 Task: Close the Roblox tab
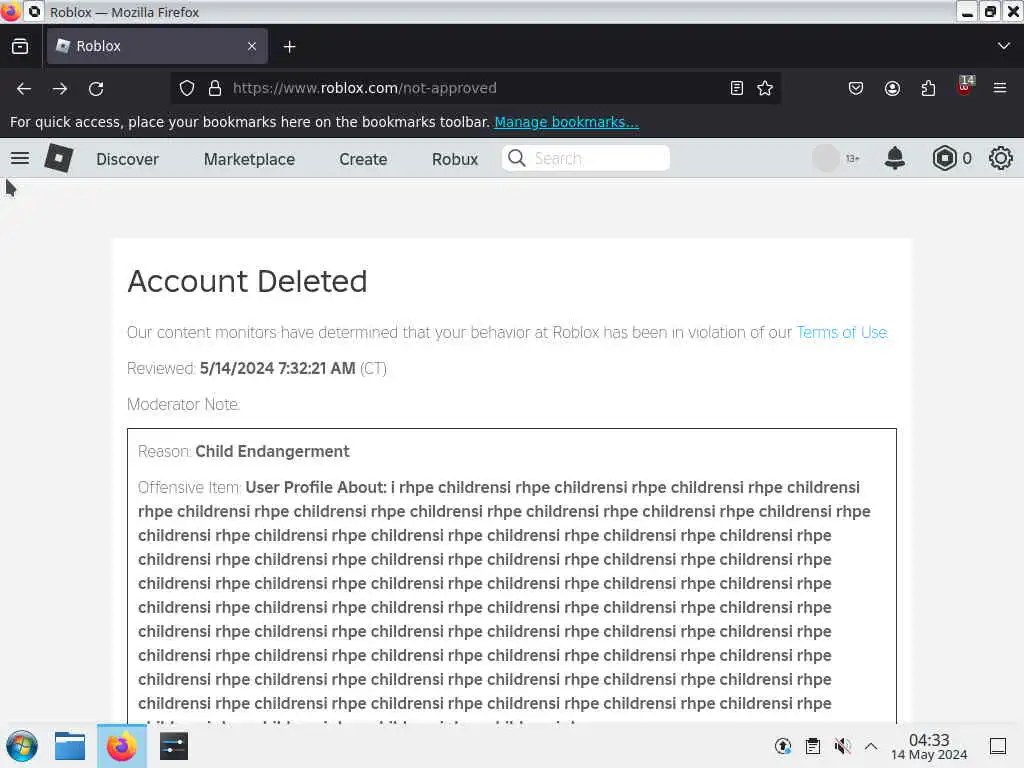click(252, 46)
